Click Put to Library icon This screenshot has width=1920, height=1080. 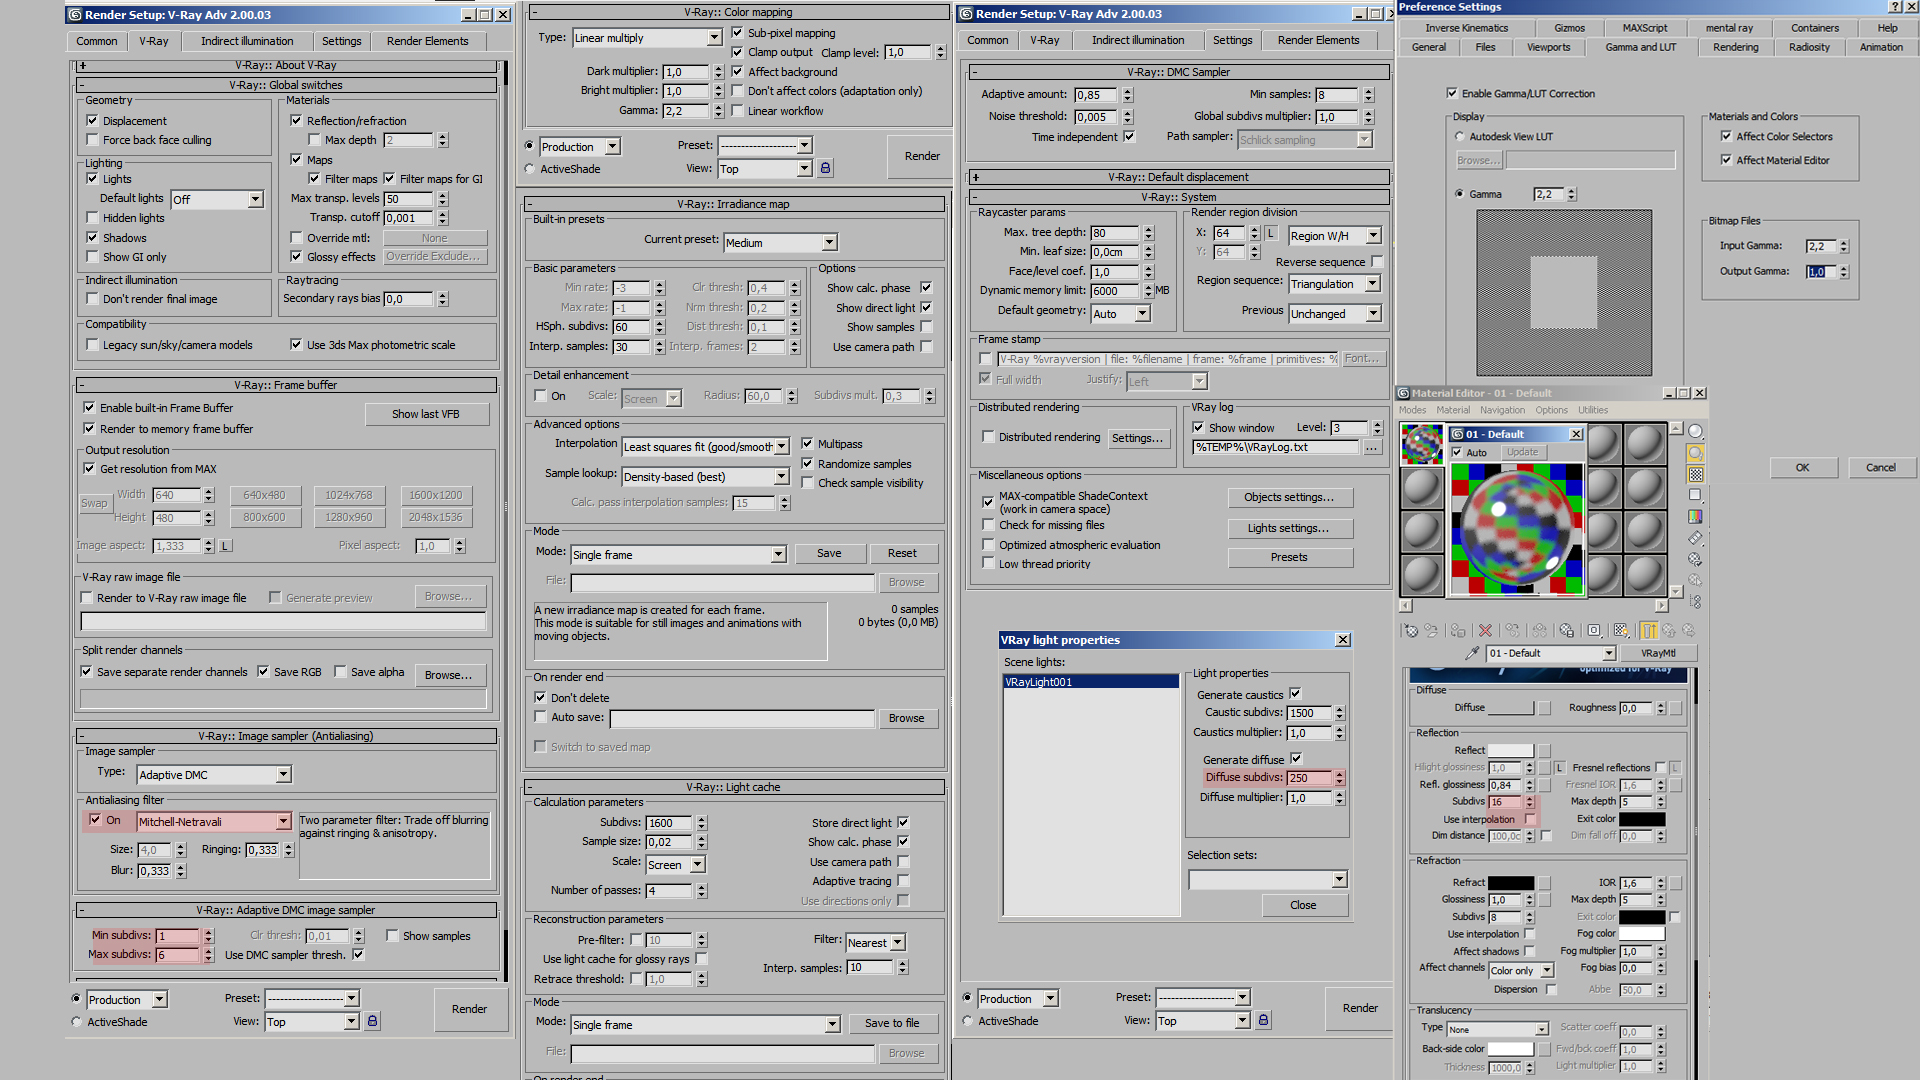pyautogui.click(x=1566, y=630)
